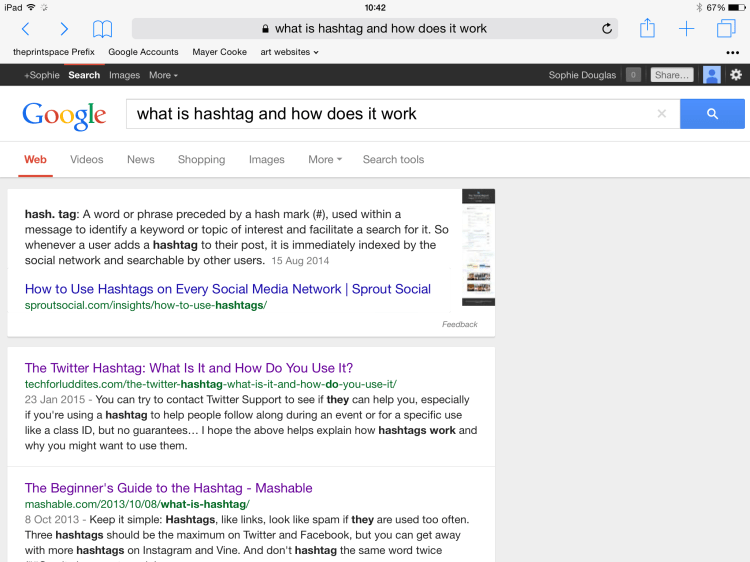Image resolution: width=750 pixels, height=562 pixels.
Task: Reload the page with the refresh icon
Action: tap(606, 29)
